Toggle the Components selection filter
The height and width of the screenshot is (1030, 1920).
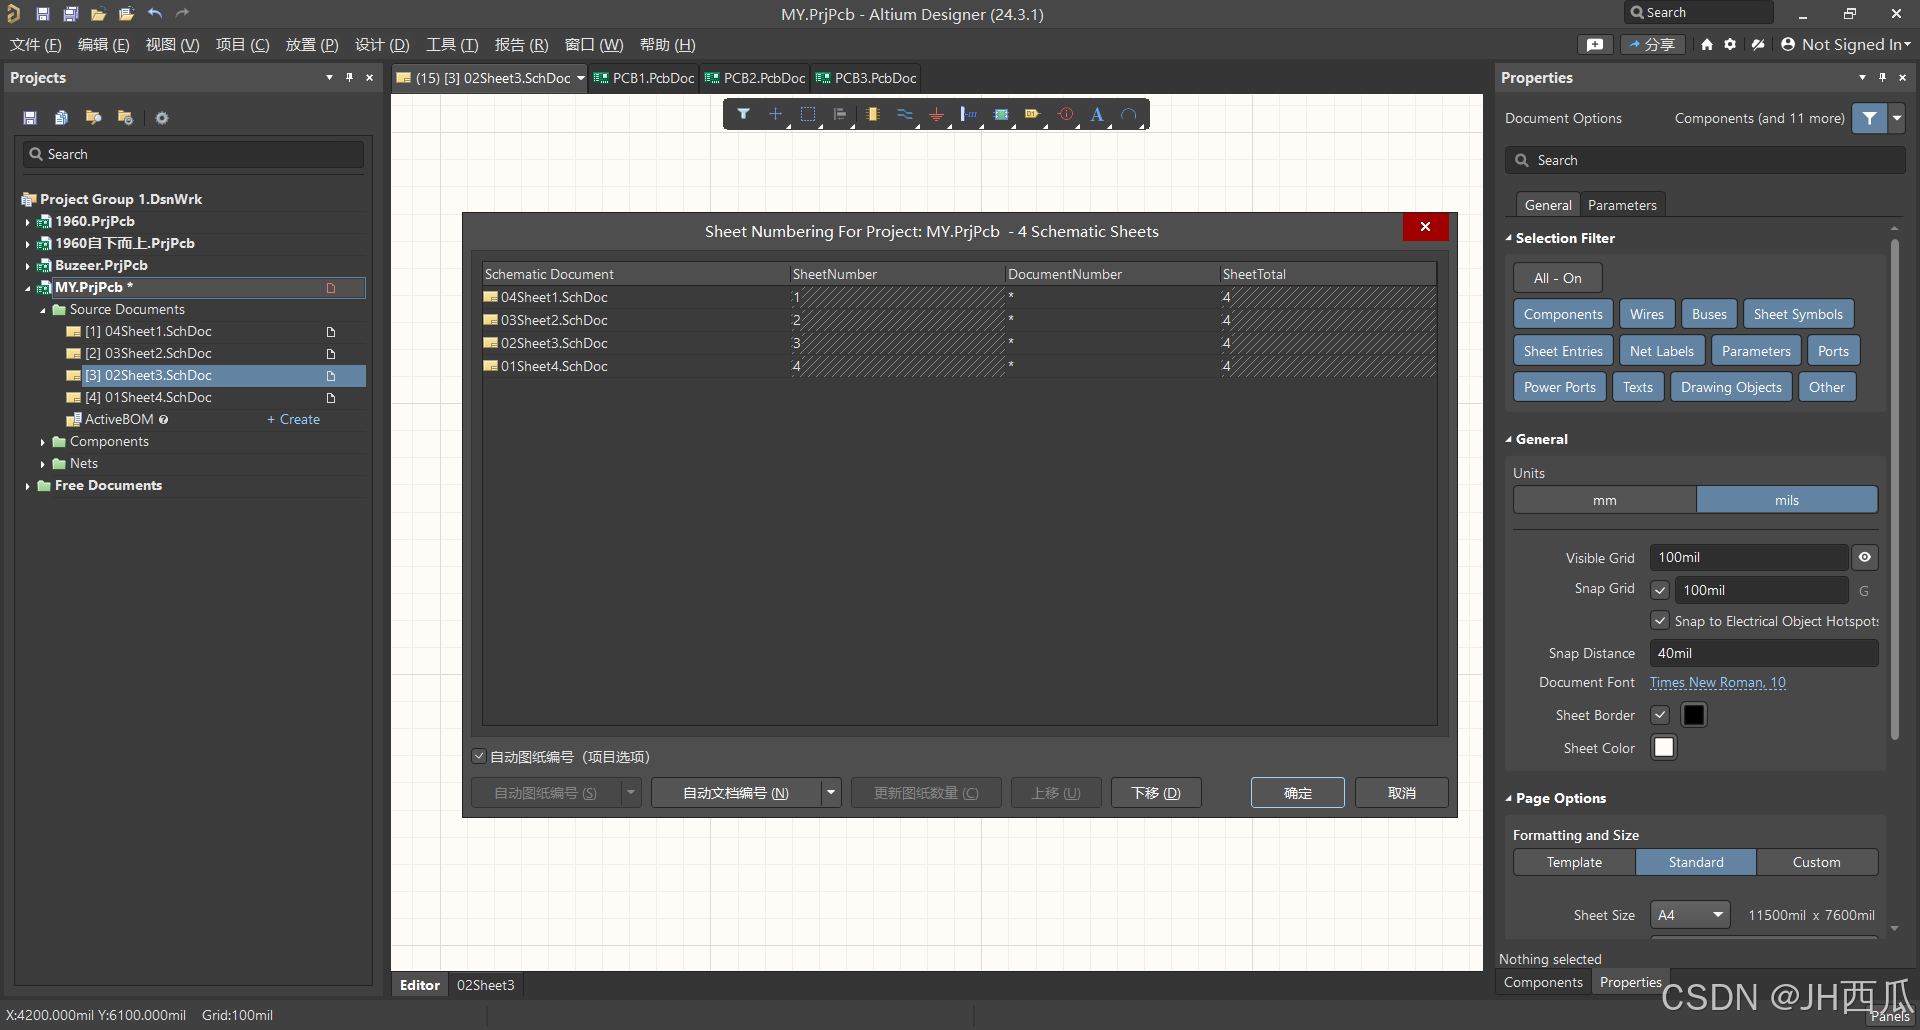coord(1563,314)
